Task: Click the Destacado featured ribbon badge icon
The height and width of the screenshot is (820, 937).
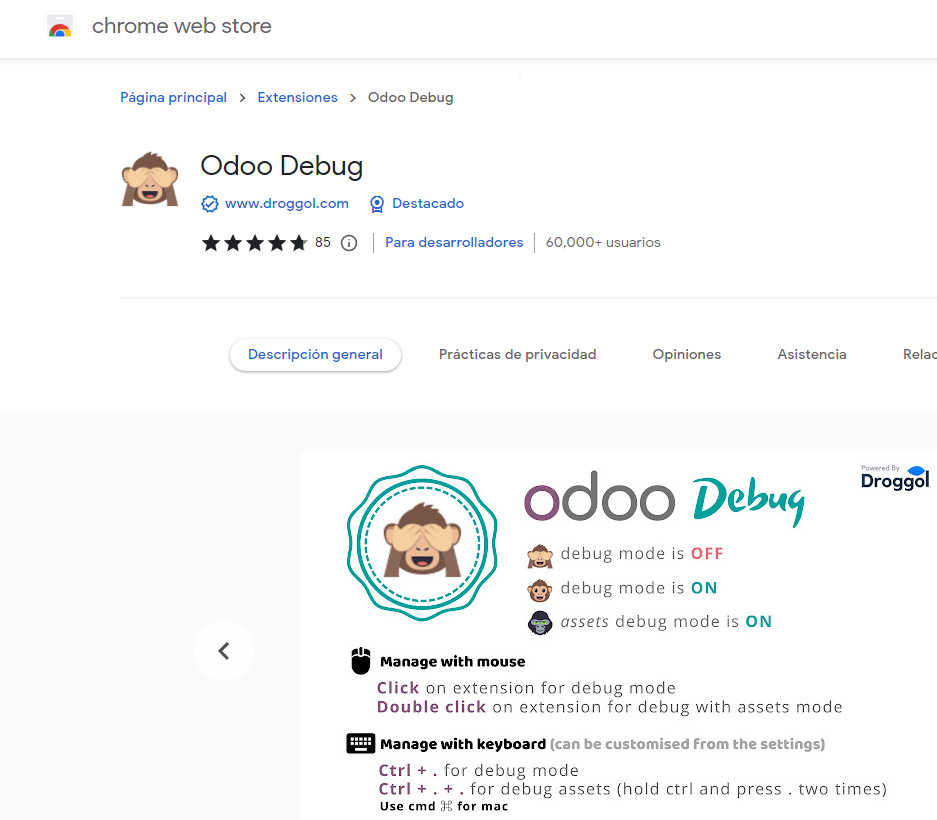Action: tap(377, 204)
